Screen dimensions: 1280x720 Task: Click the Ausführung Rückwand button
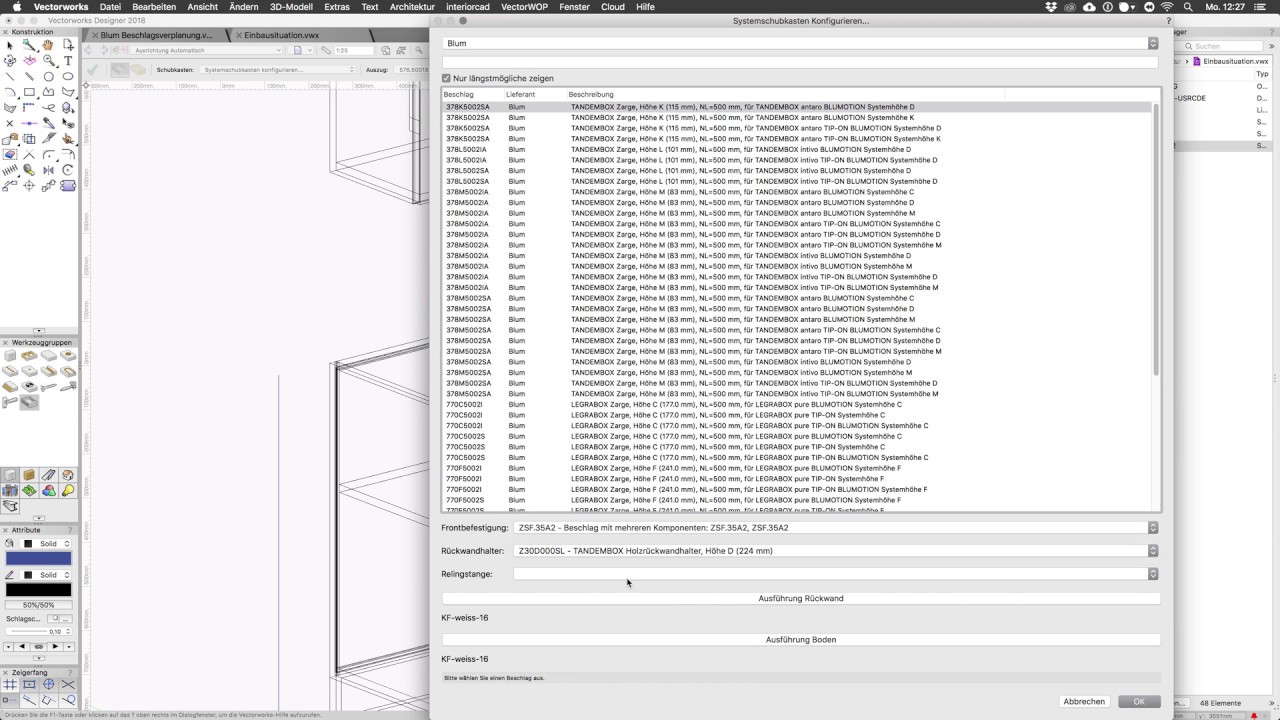pyautogui.click(x=801, y=598)
